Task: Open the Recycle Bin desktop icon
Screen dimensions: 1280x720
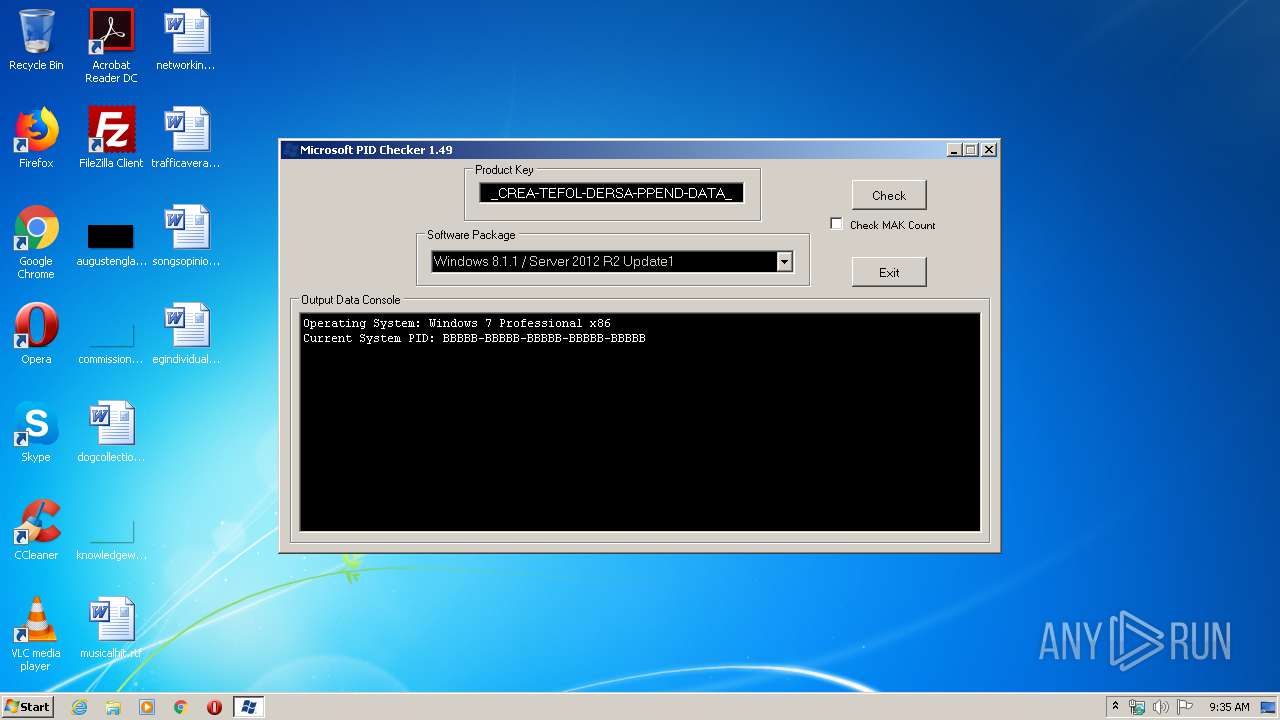Action: pyautogui.click(x=36, y=40)
